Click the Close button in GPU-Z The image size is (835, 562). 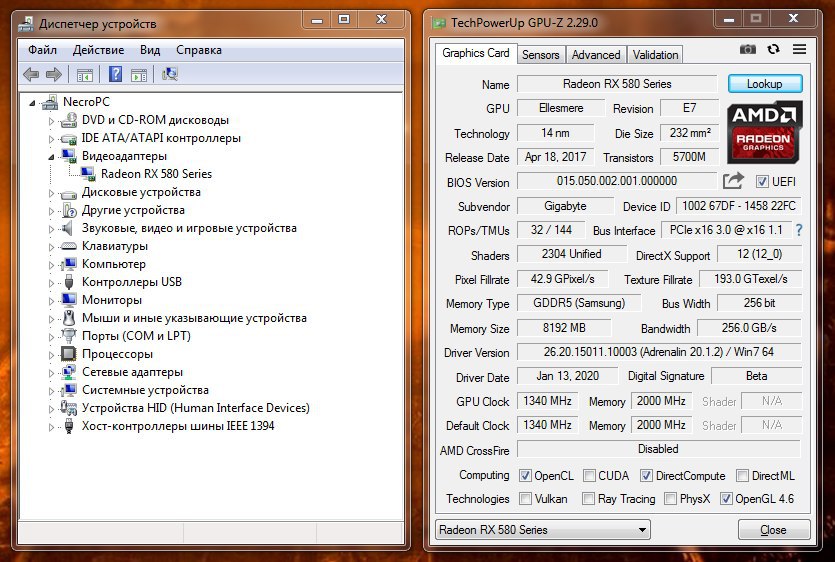tap(773, 530)
